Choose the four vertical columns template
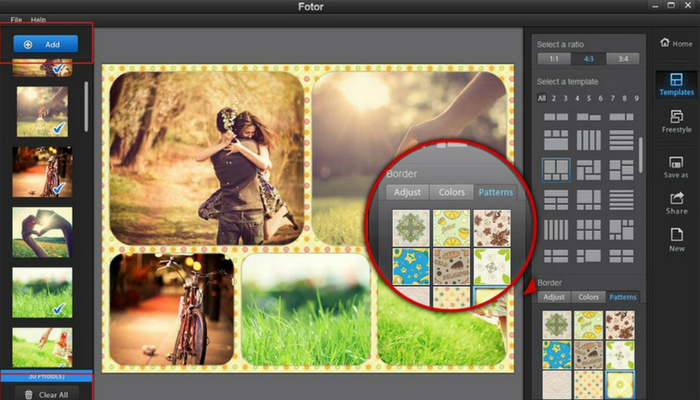The width and height of the screenshot is (700, 400). pos(588,140)
